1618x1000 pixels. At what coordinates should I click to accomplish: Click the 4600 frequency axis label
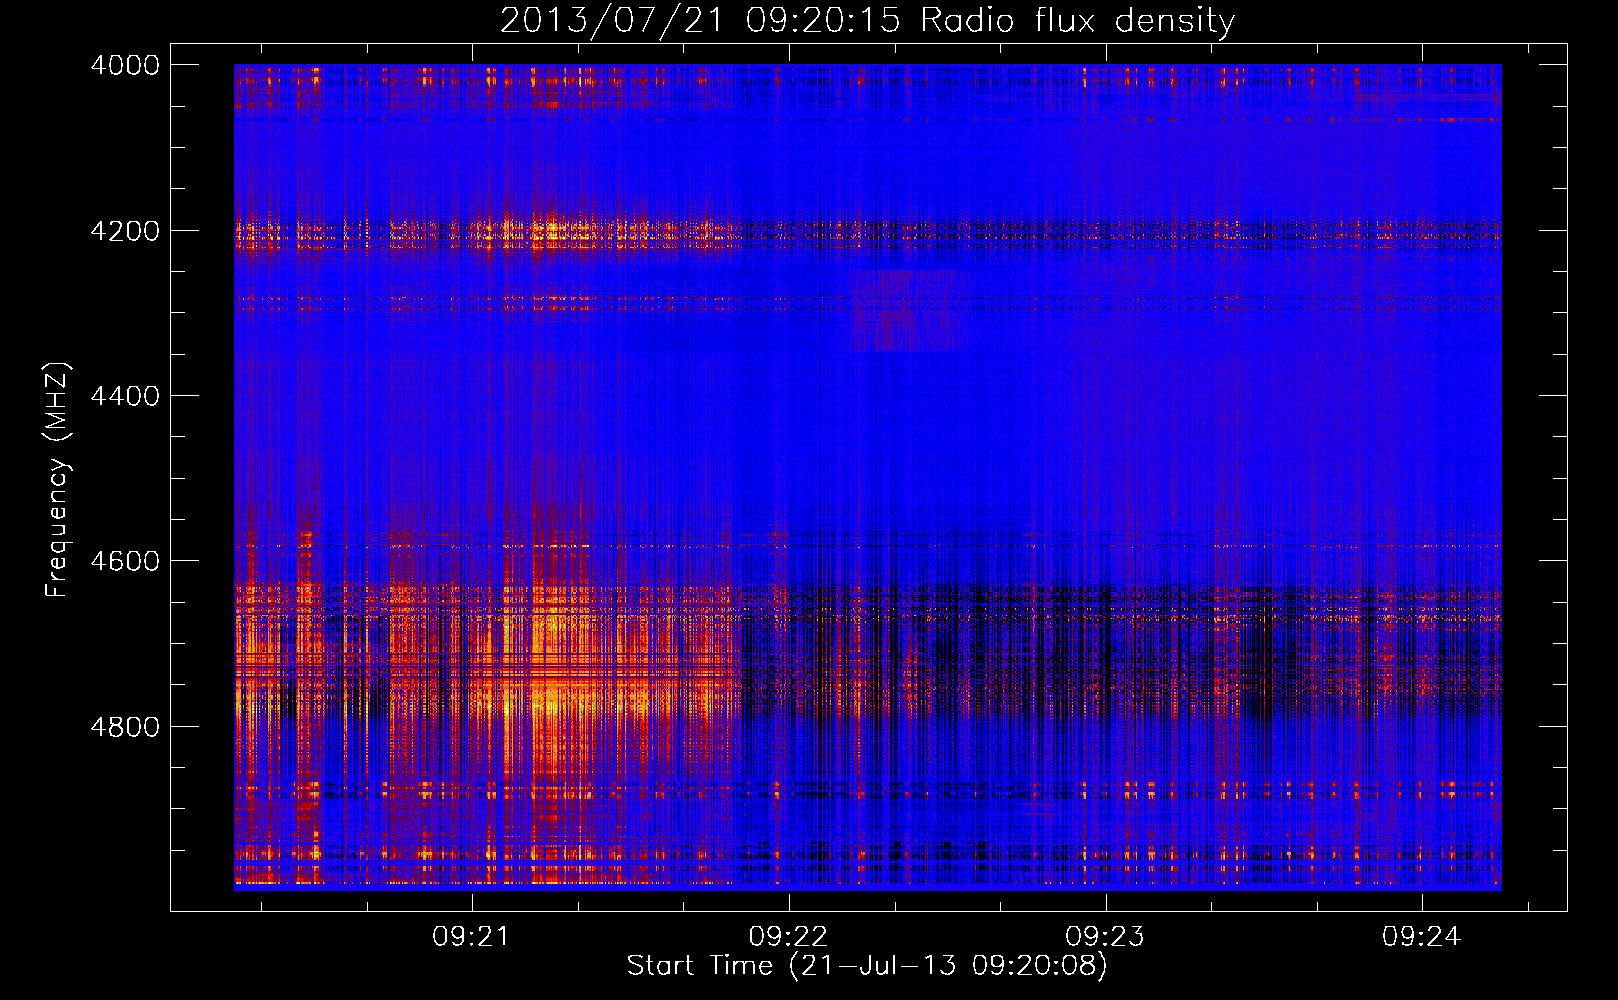[x=125, y=561]
